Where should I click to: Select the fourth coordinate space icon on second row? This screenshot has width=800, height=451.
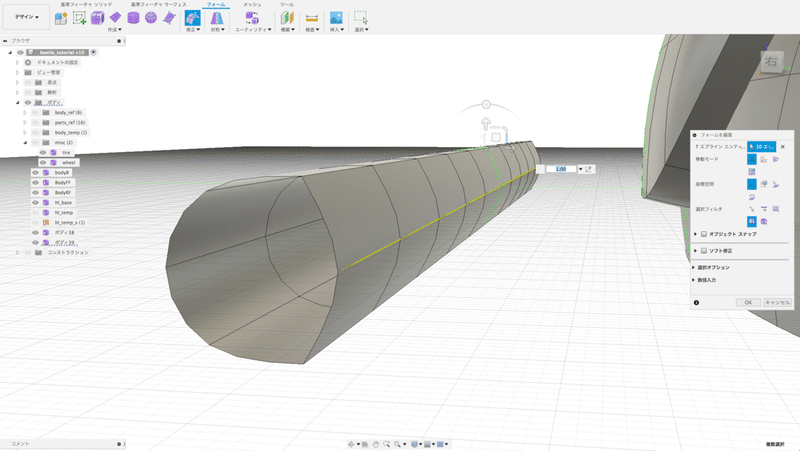coord(752,197)
